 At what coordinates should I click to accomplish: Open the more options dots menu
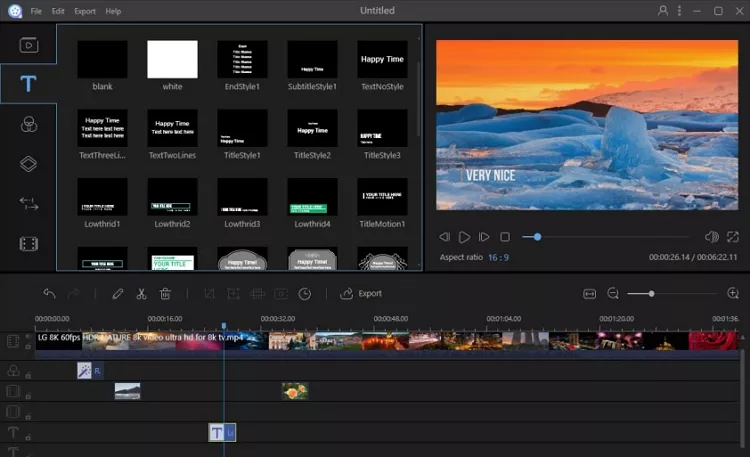tap(679, 11)
